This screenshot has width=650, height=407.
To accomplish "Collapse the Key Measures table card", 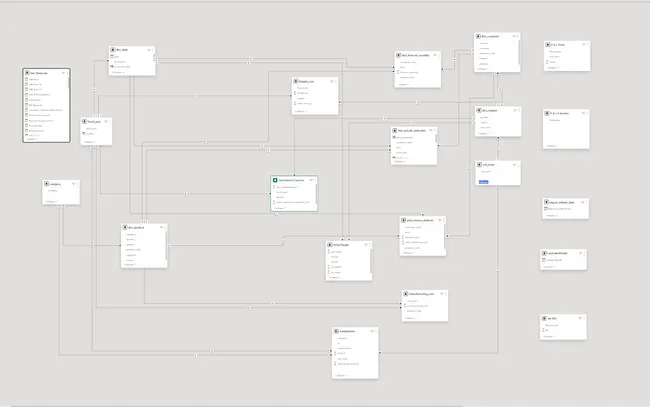I will pos(32,139).
